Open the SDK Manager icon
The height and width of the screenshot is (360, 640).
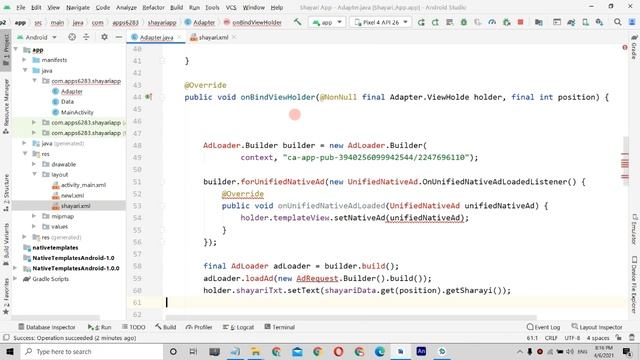click(599, 22)
